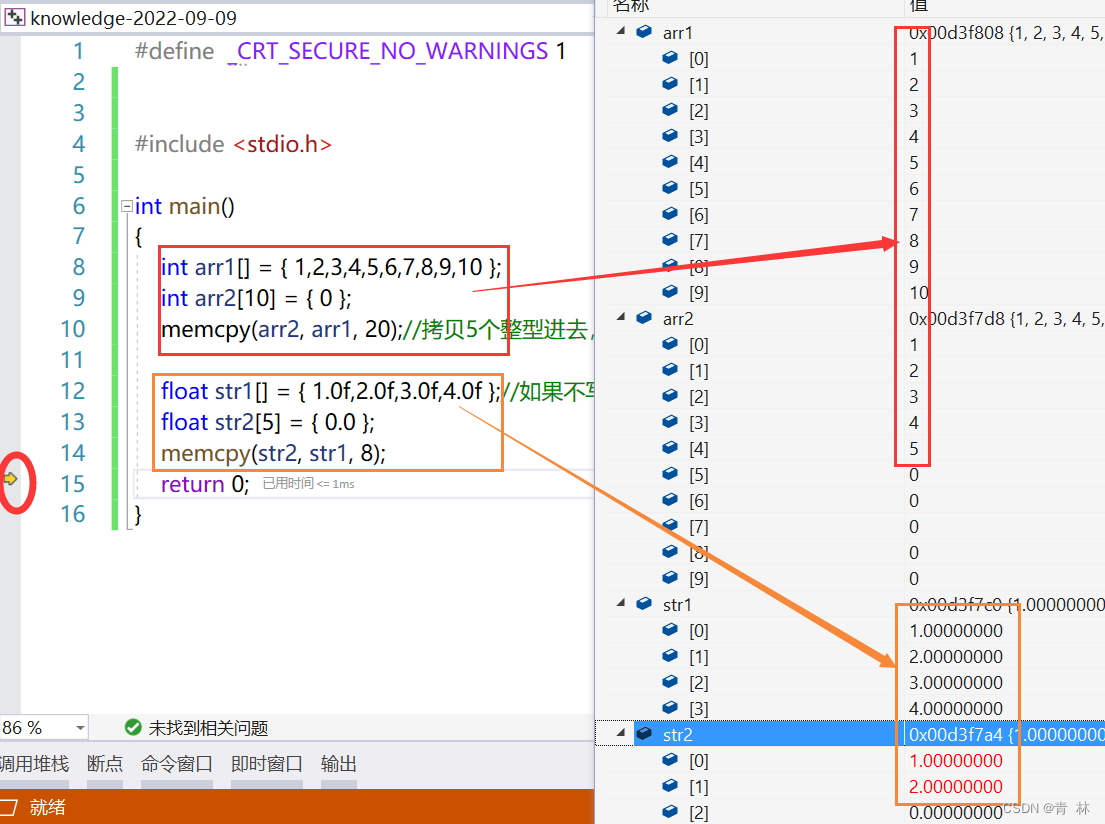Click value 4.00000000 of str1 element [3]
This screenshot has width=1105, height=824.
point(956,708)
